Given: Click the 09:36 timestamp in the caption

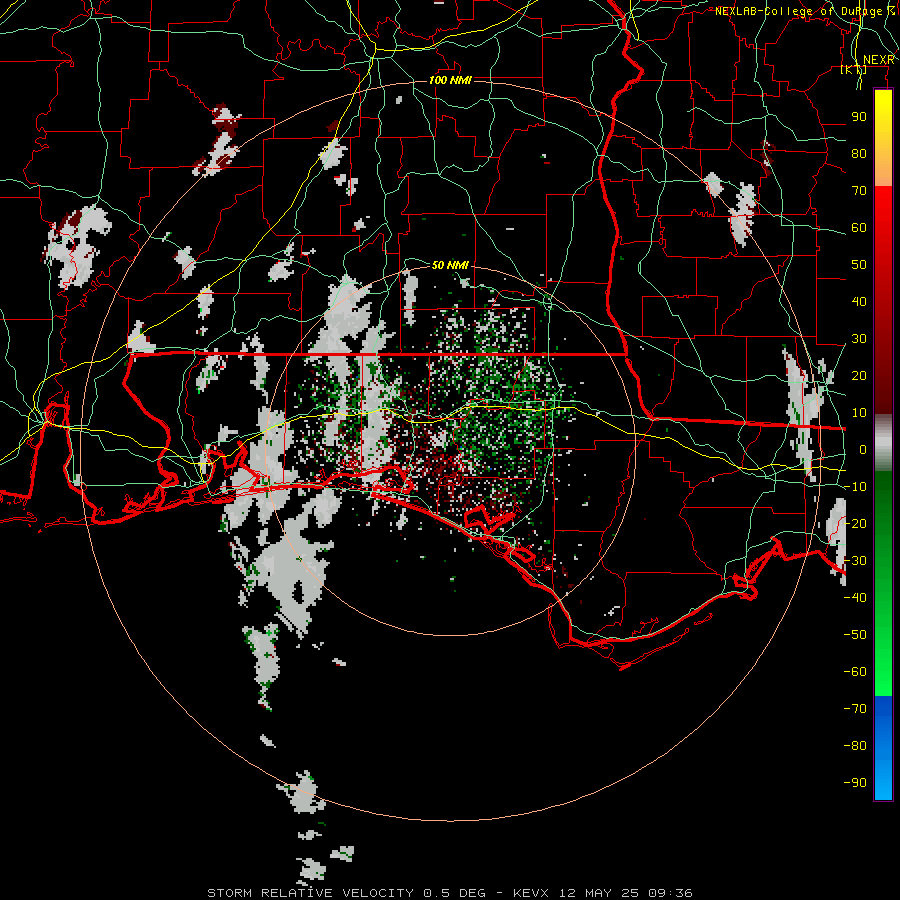Looking at the screenshot, I should coord(670,893).
